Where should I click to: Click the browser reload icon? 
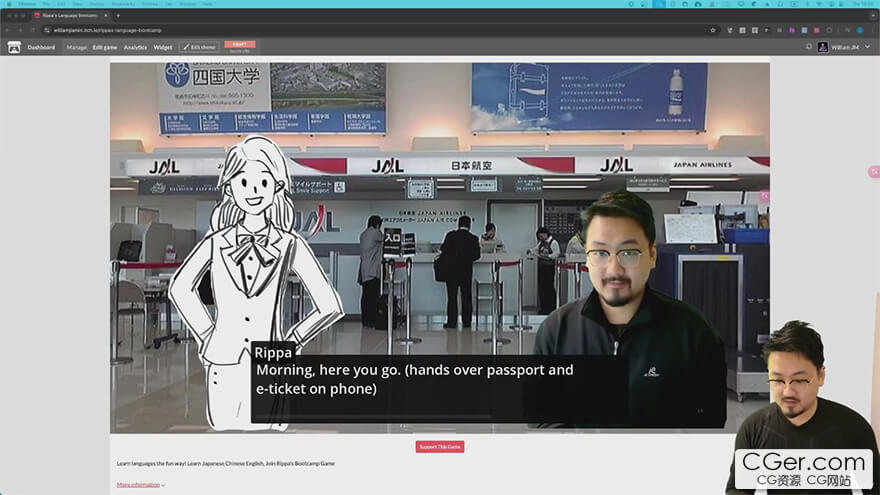[x=33, y=30]
